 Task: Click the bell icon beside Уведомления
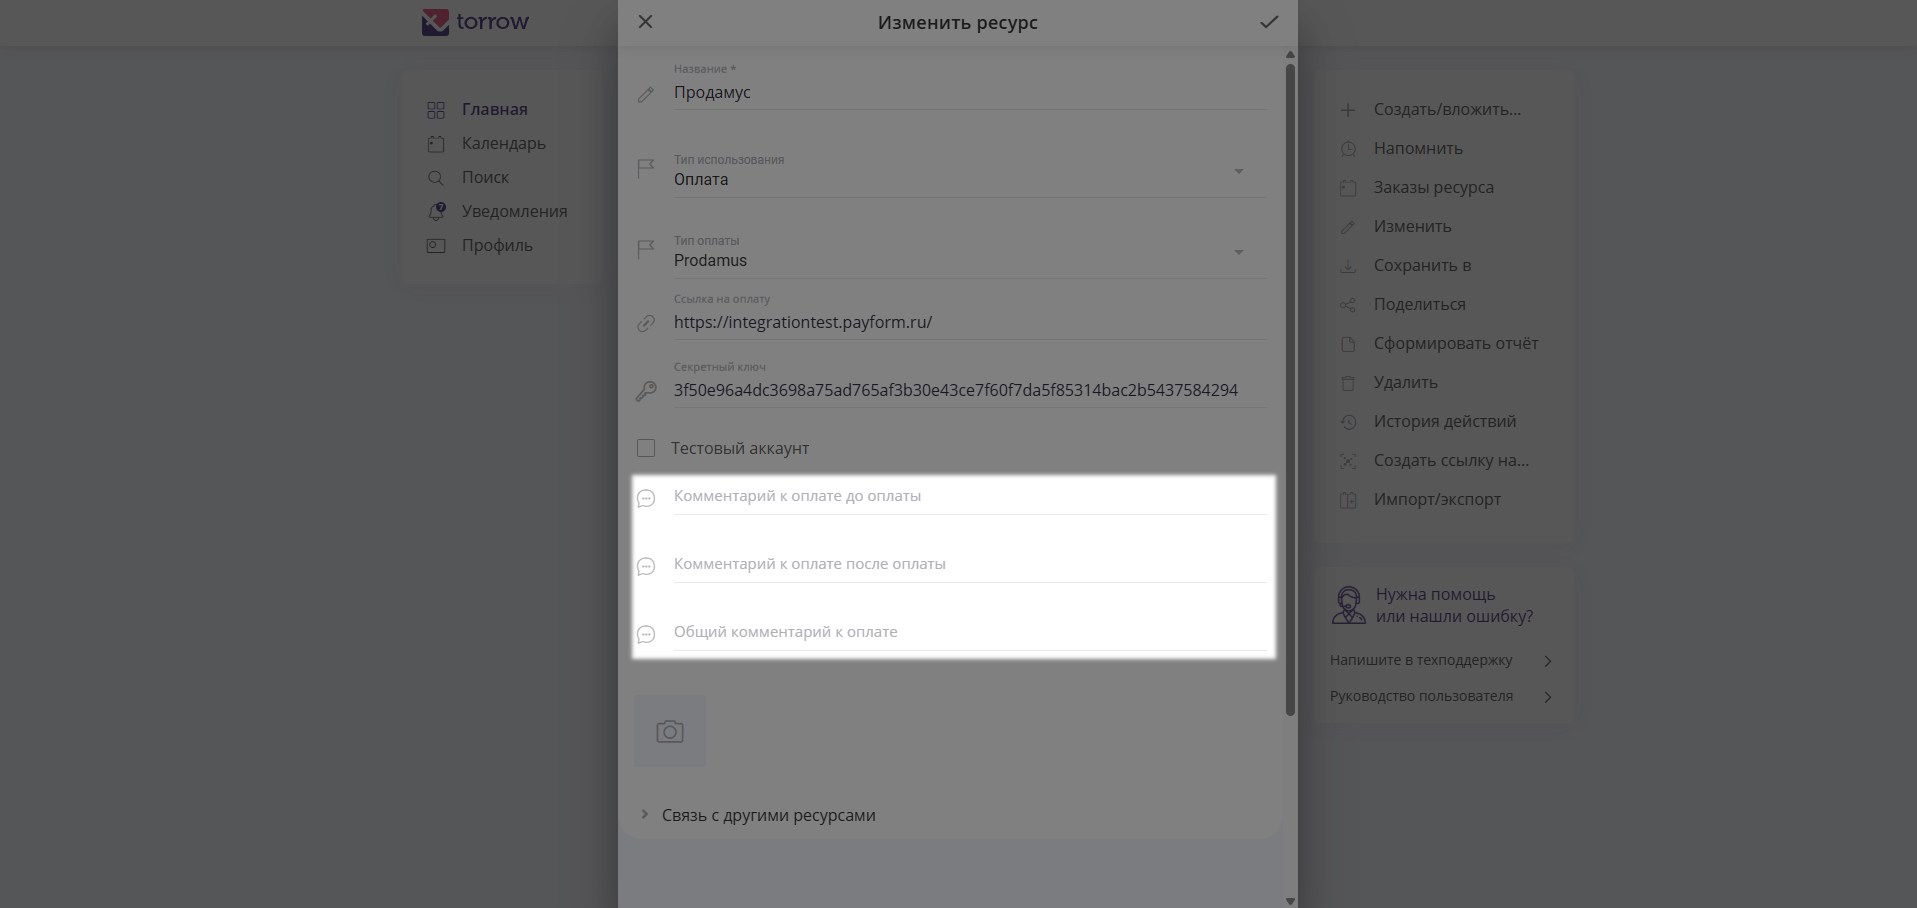436,212
